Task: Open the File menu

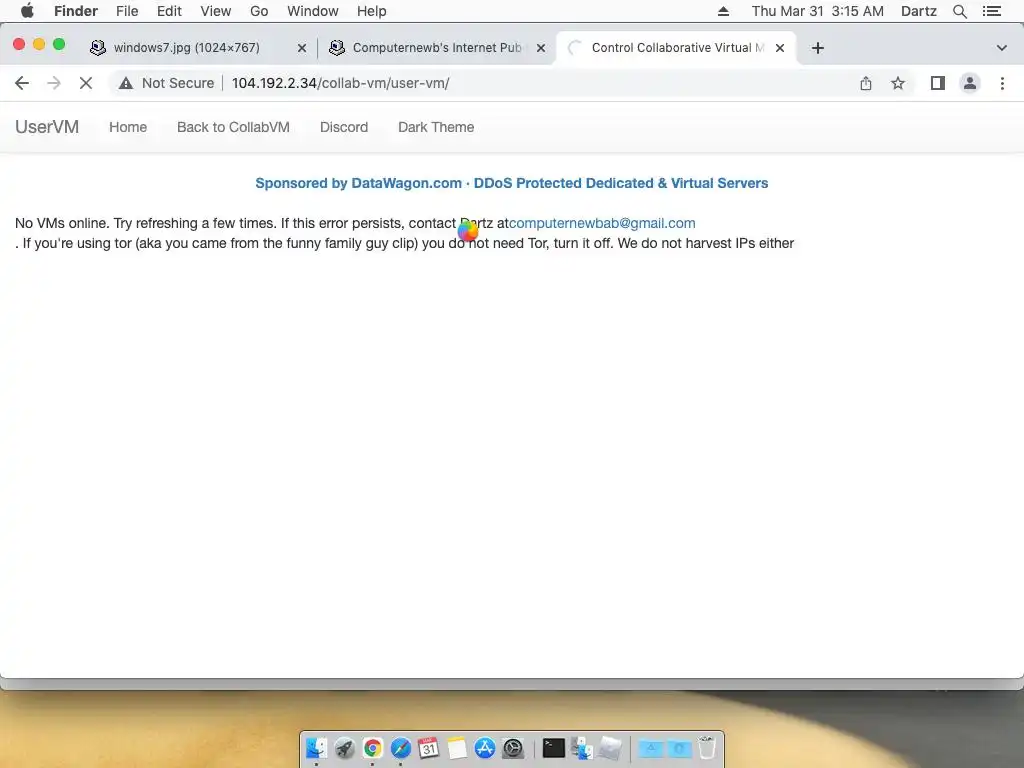Action: (127, 11)
